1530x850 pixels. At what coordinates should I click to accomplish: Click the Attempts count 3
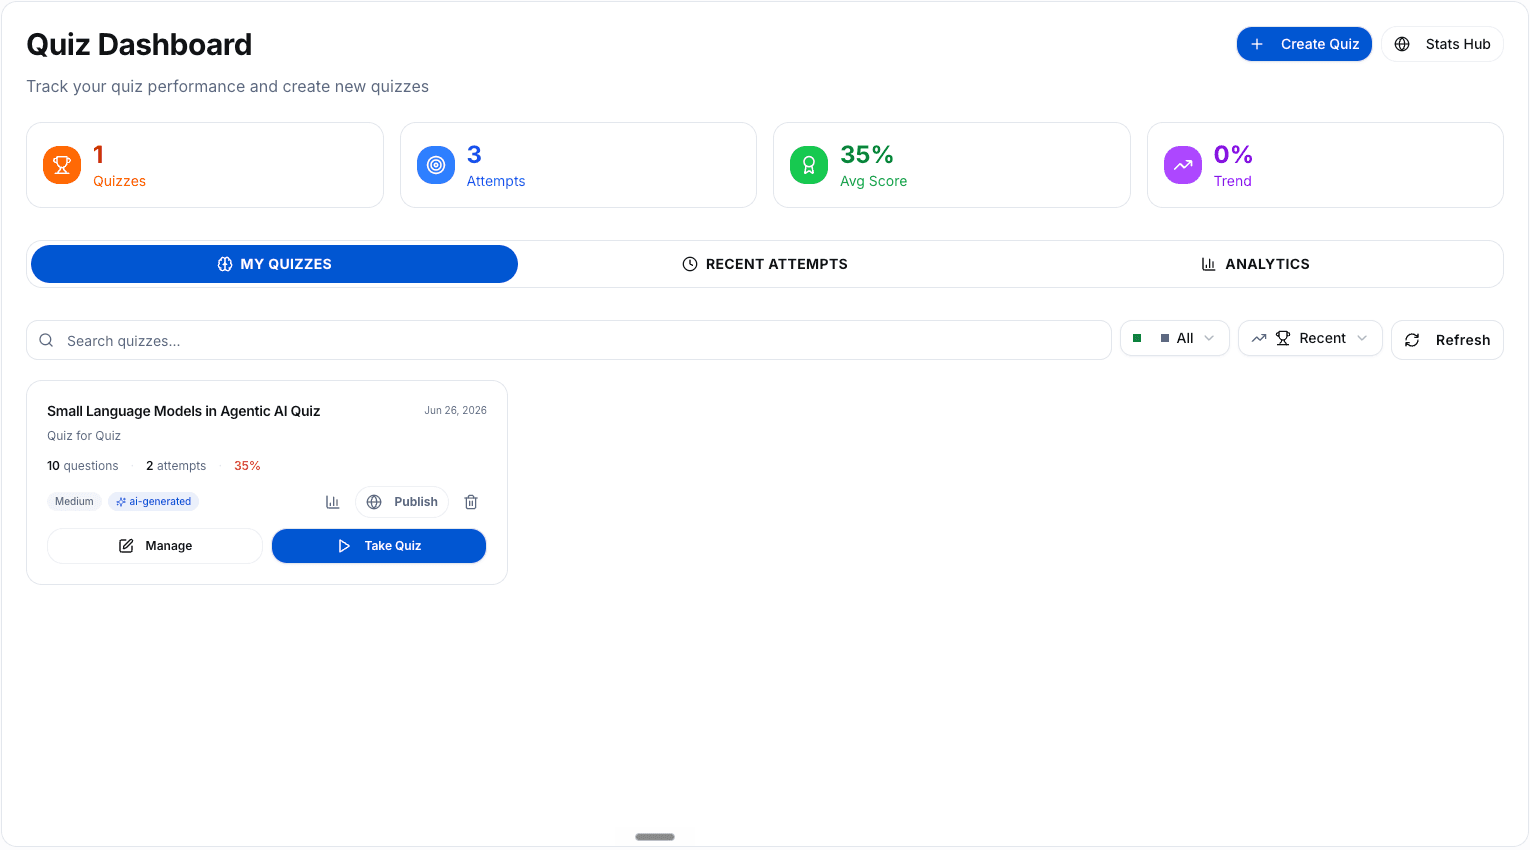coord(474,155)
